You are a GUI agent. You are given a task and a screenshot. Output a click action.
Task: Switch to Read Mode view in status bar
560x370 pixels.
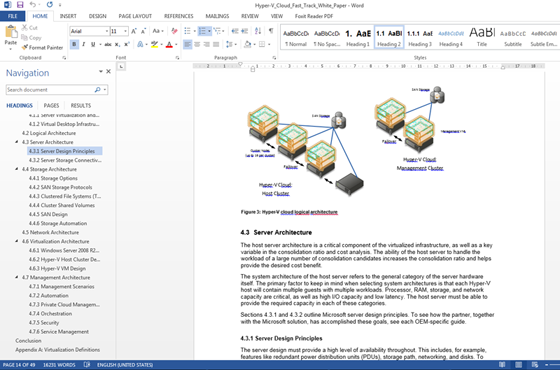[x=502, y=365]
